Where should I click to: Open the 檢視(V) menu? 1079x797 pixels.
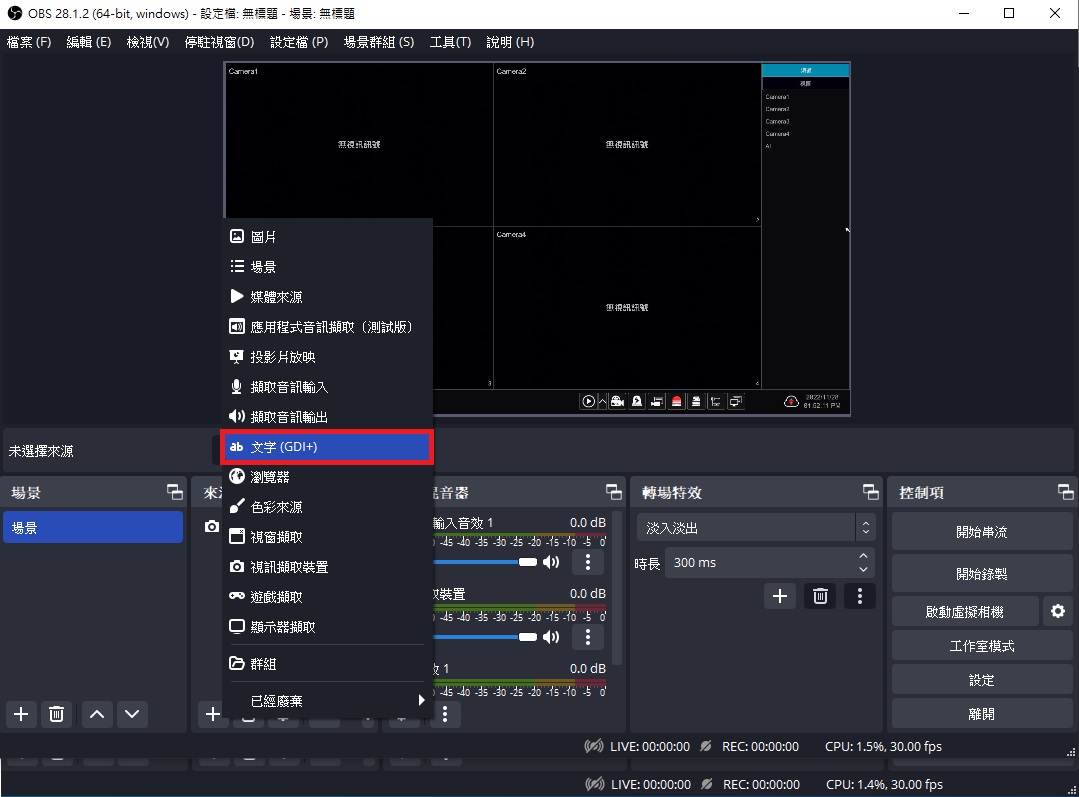[148, 42]
